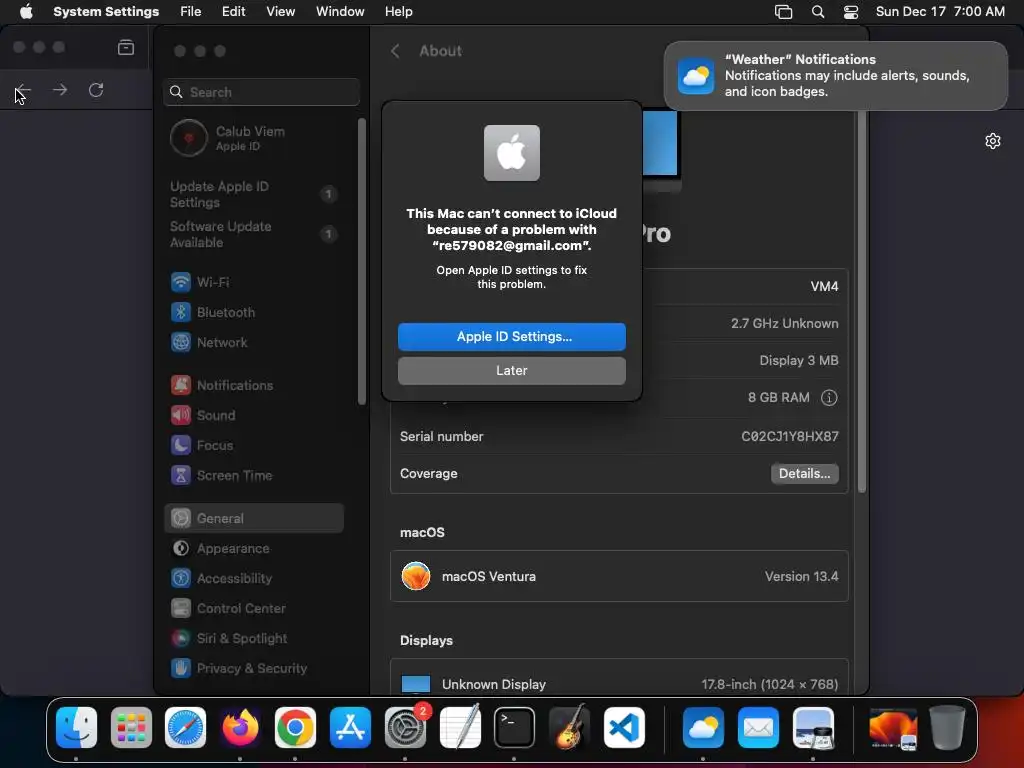Open System Settings app menu
Image resolution: width=1024 pixels, height=768 pixels.
click(106, 12)
